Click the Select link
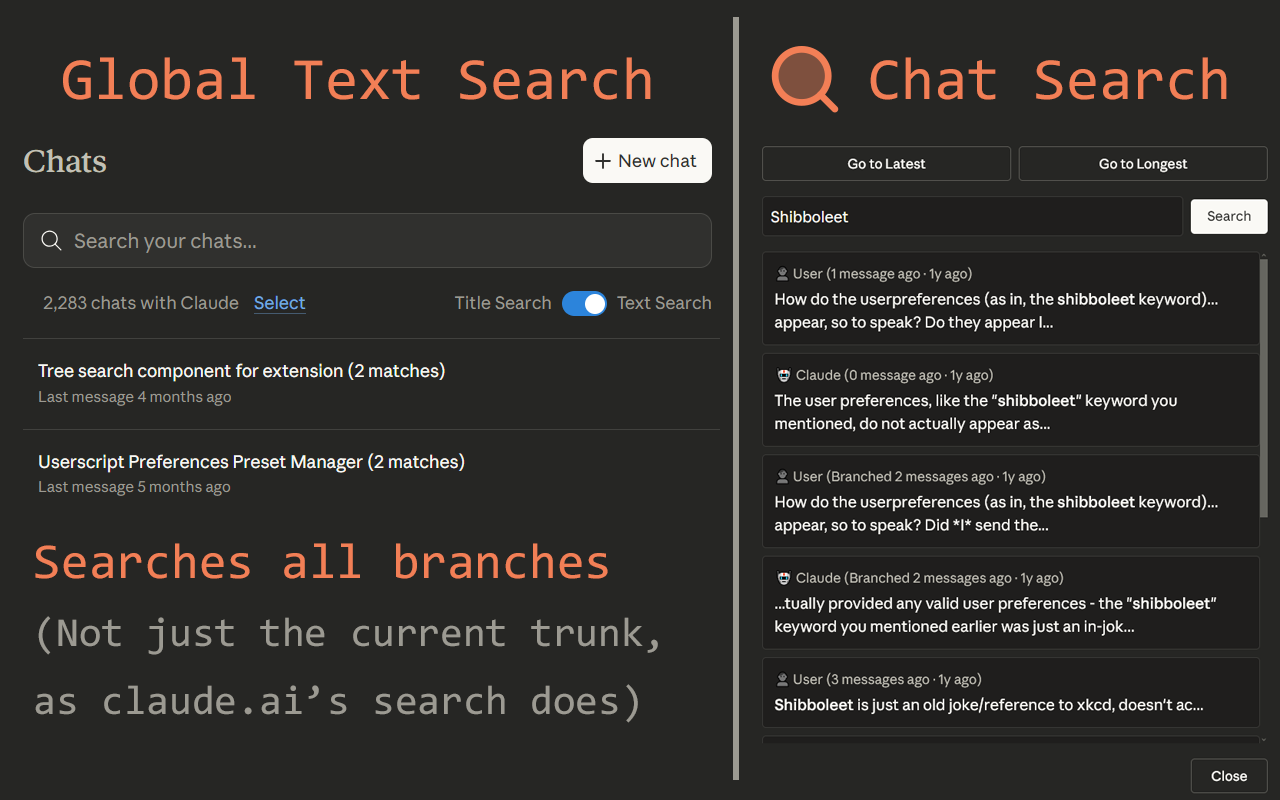The image size is (1280, 800). [279, 303]
